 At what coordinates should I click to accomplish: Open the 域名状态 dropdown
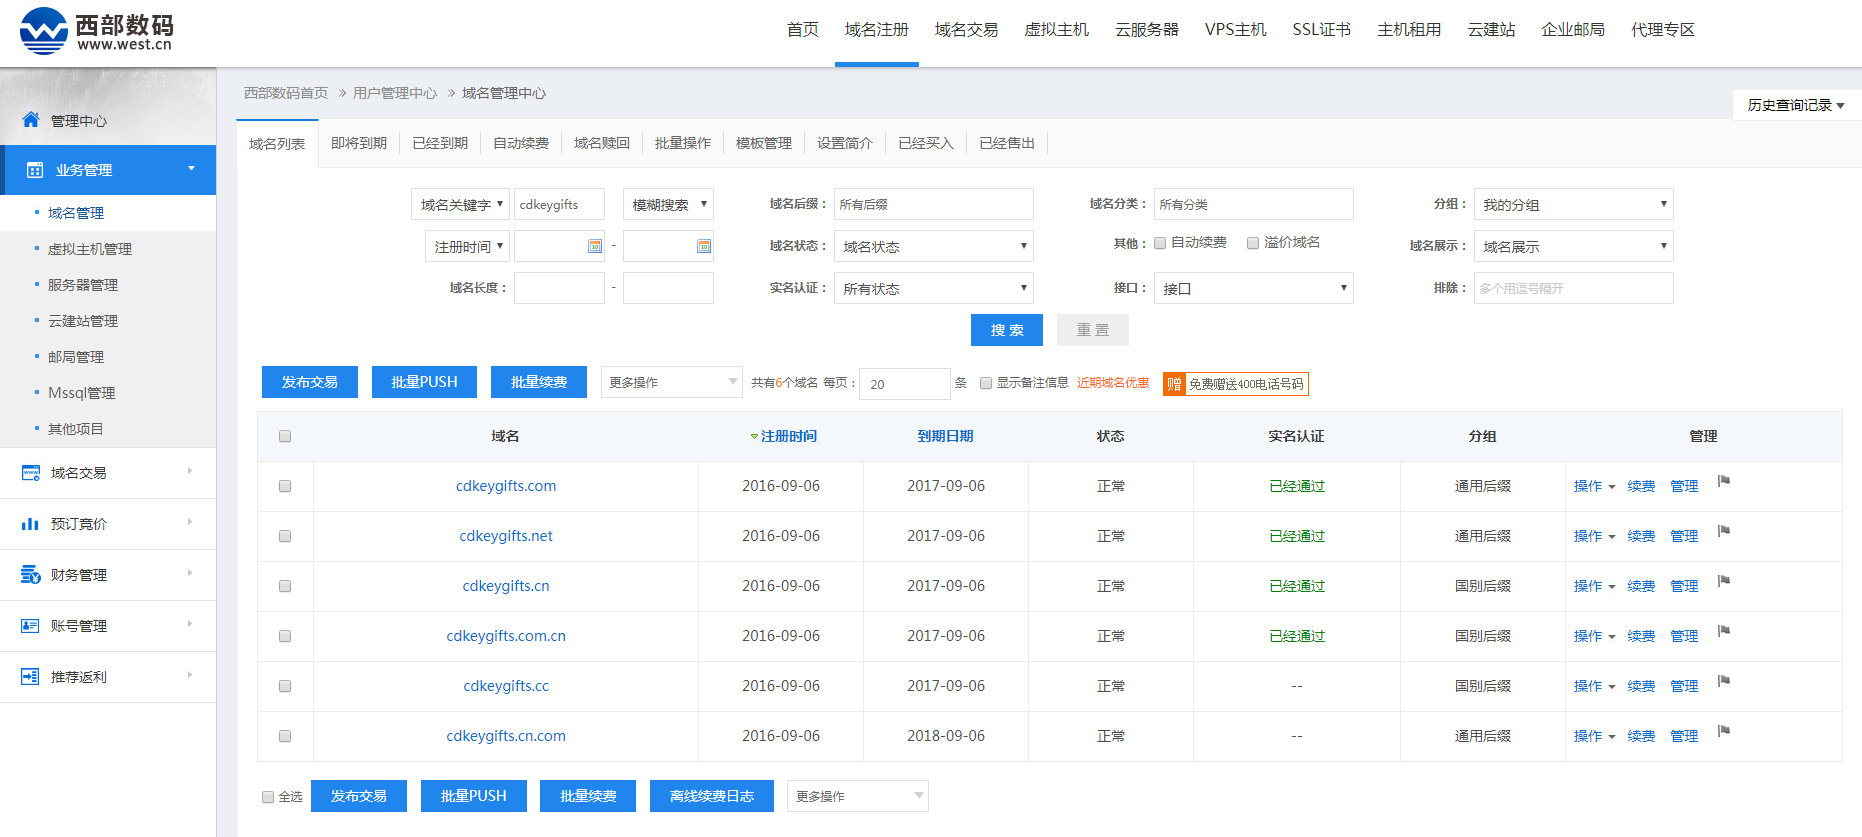tap(934, 246)
